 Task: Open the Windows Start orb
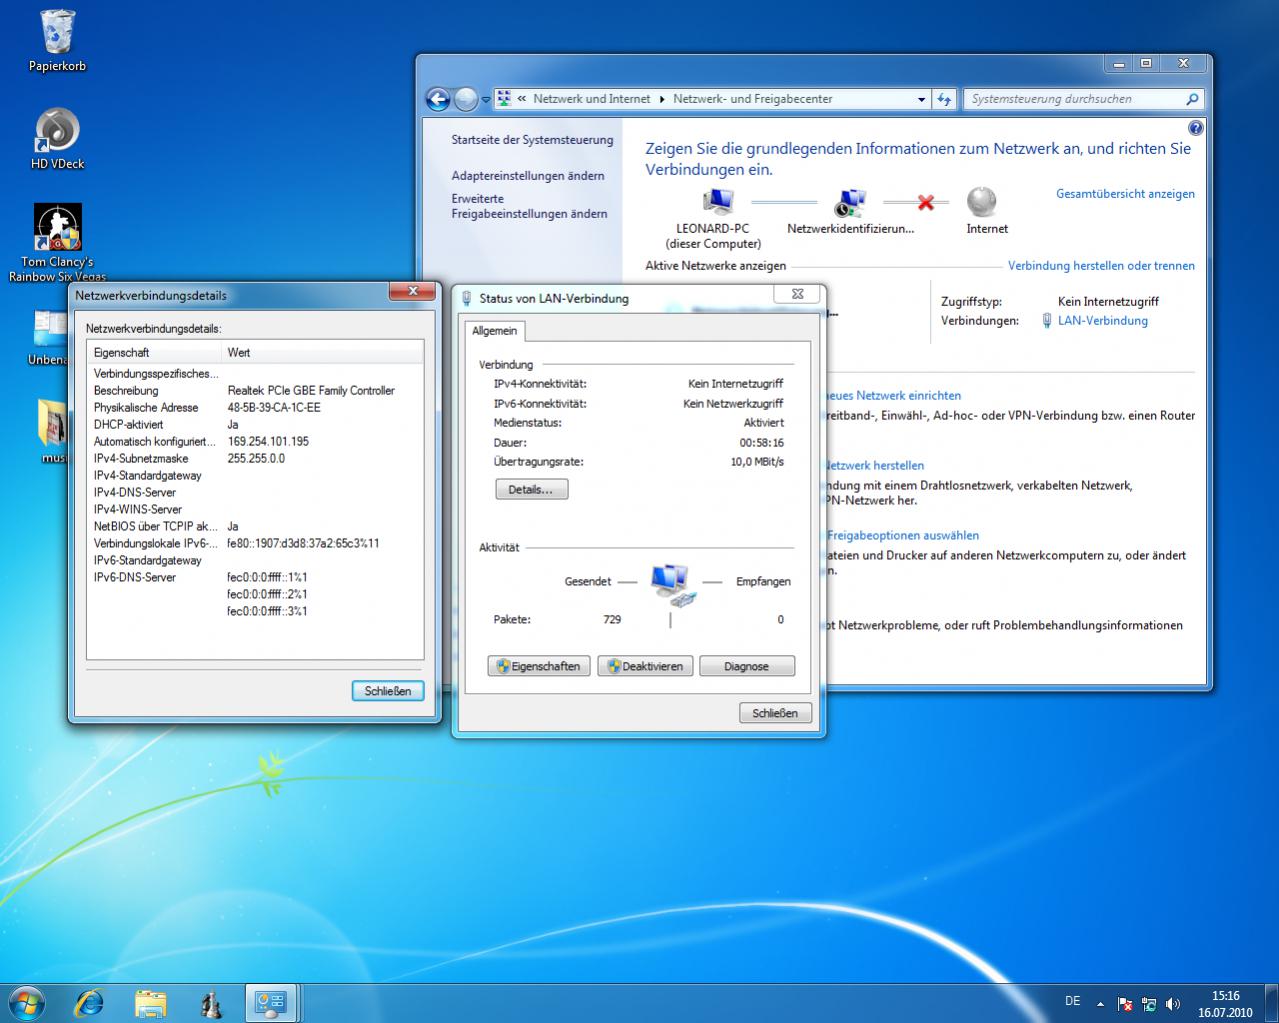click(x=27, y=1003)
